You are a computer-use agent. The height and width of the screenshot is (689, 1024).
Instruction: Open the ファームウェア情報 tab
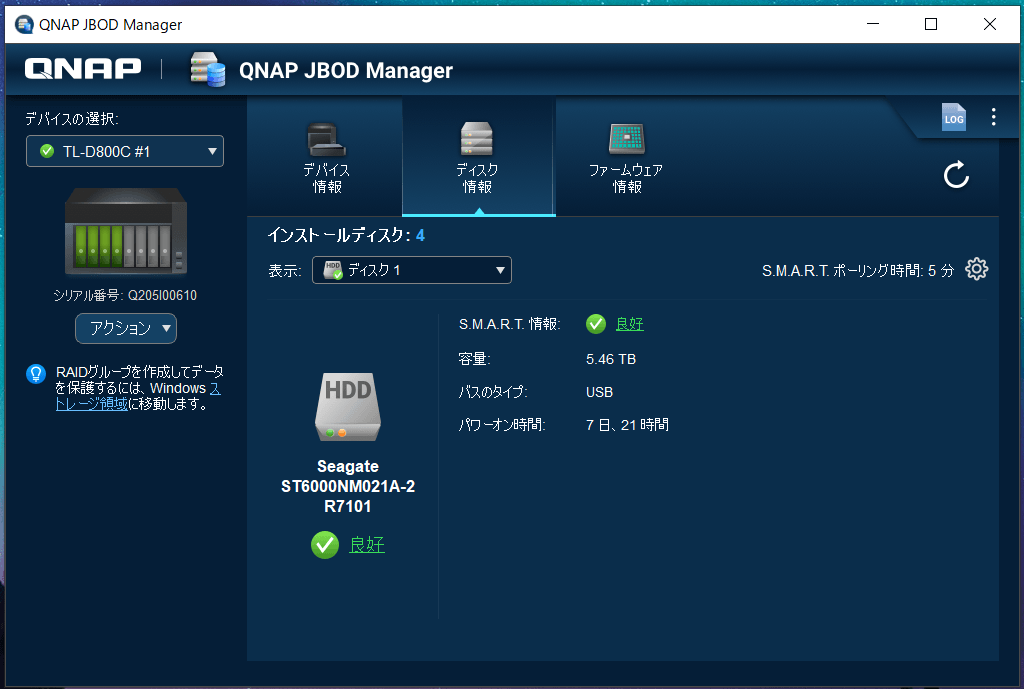point(626,157)
